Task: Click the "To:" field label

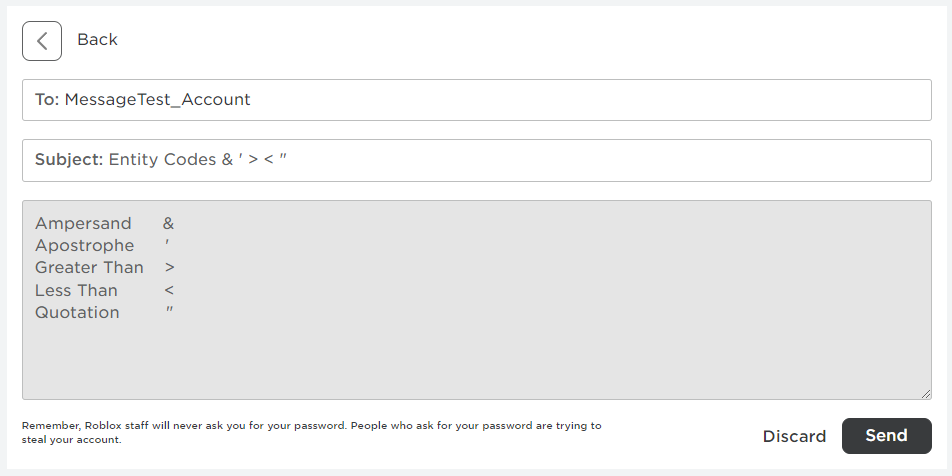Action: (47, 100)
